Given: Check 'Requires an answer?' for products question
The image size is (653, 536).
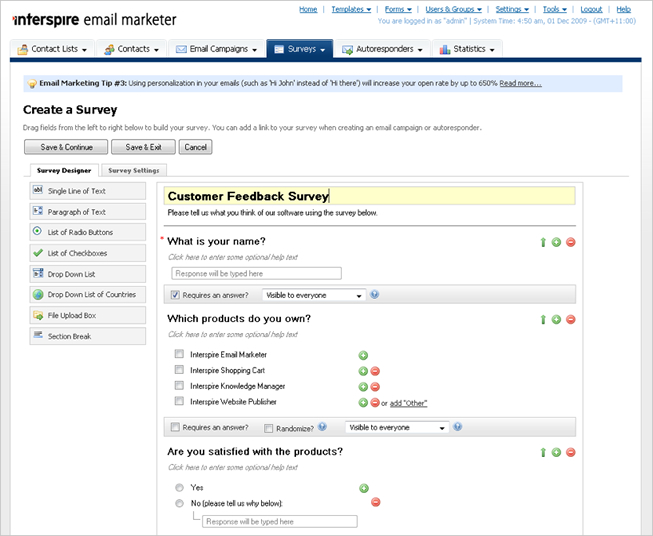Looking at the screenshot, I should click(x=175, y=427).
